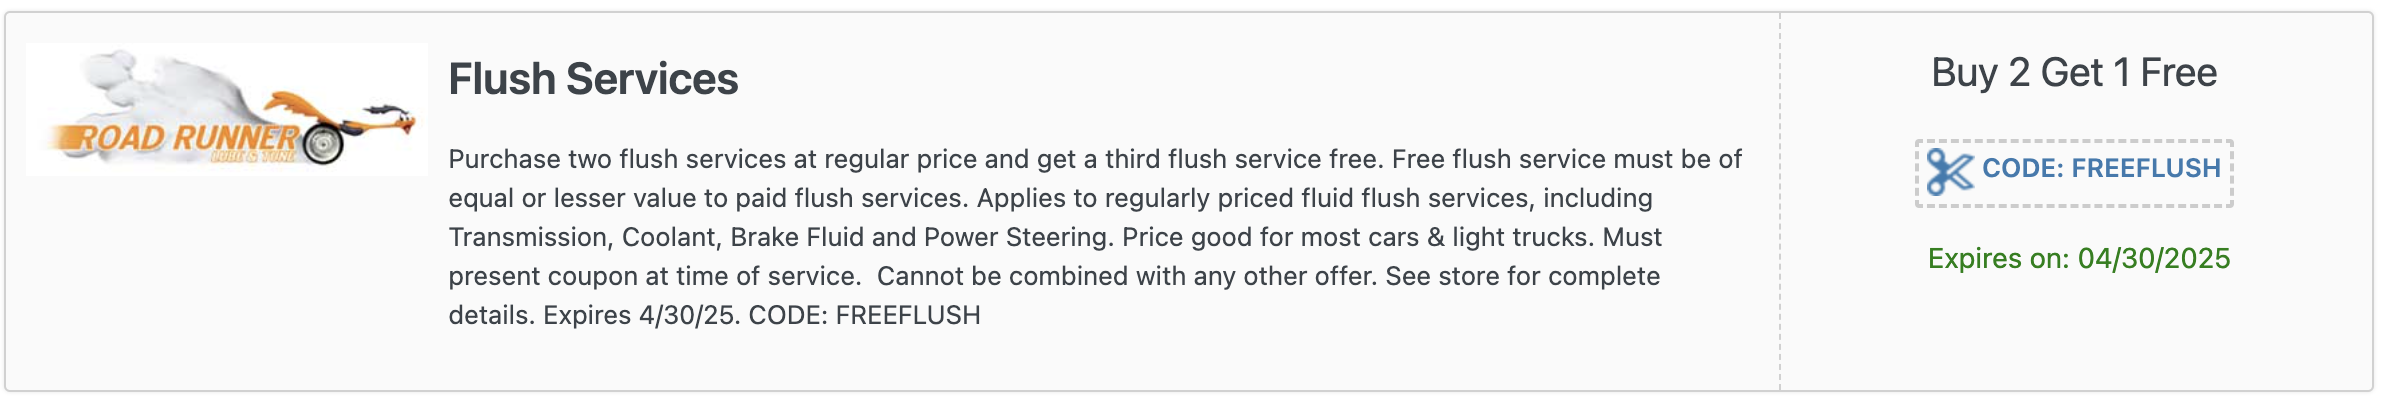Click the dashed vertical coupon divider
This screenshot has height=406, width=2388.
[x=1780, y=201]
